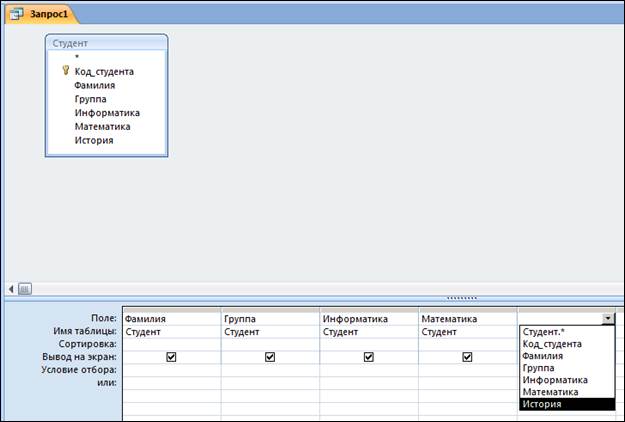Image resolution: width=625 pixels, height=422 pixels.
Task: Click the horizontal scrollbar thumb
Action: 25,289
